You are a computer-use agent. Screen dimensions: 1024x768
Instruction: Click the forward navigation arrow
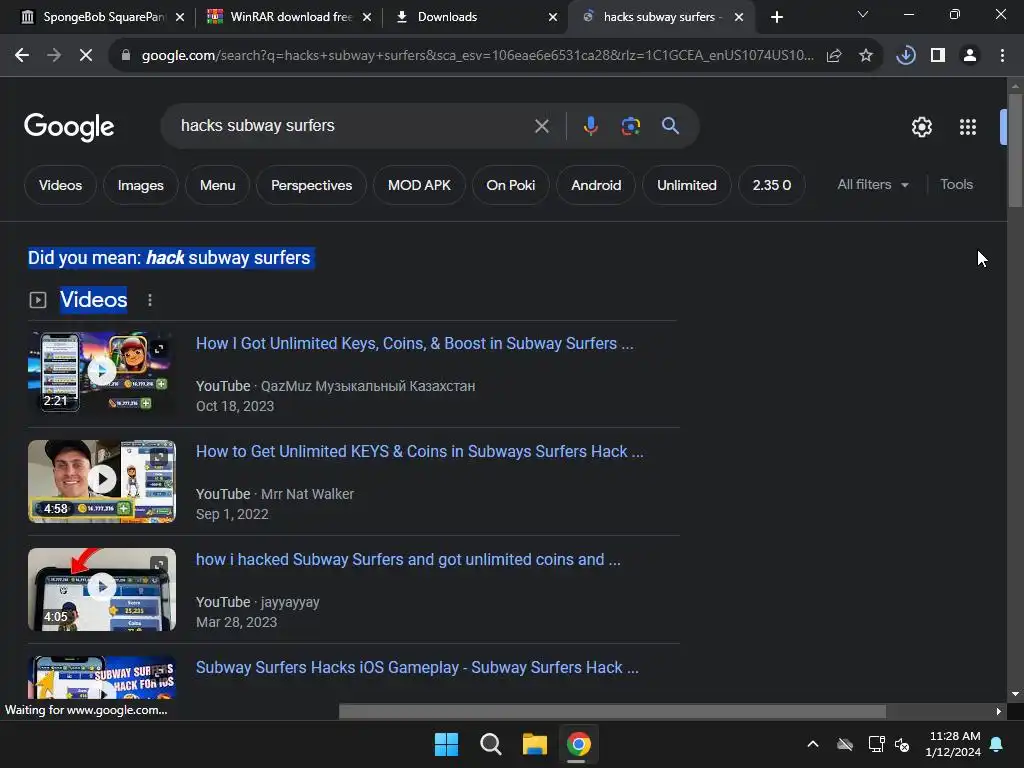[54, 56]
